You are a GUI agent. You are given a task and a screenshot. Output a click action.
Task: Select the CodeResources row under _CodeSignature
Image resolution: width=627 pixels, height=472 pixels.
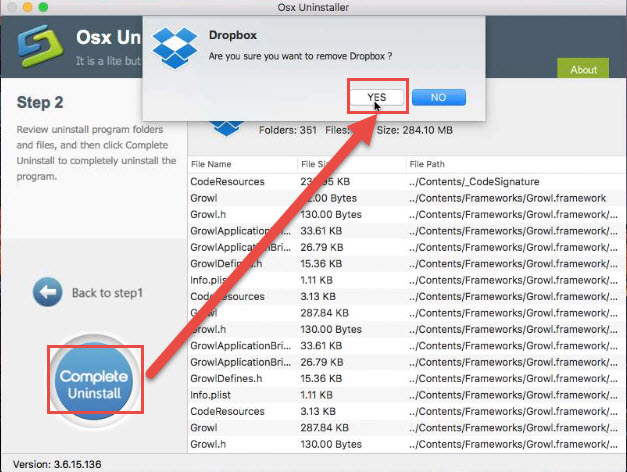pyautogui.click(x=400, y=182)
